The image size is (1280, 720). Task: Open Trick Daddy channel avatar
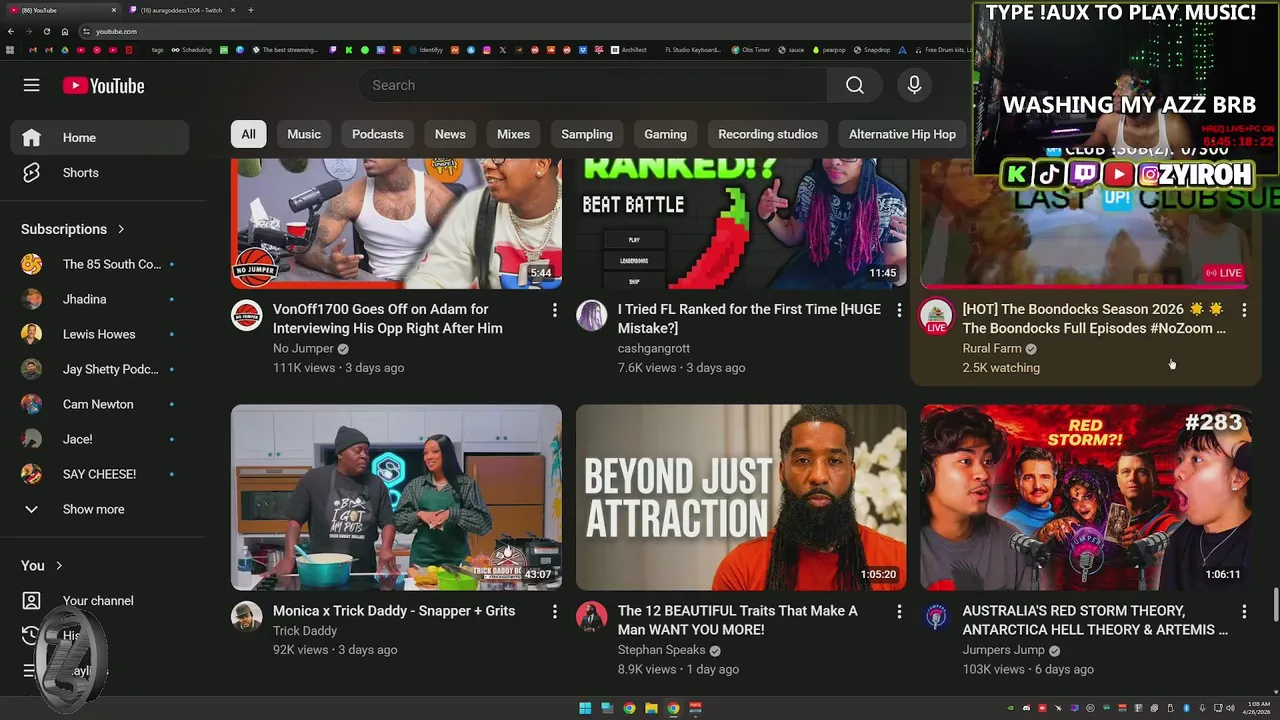point(247,617)
